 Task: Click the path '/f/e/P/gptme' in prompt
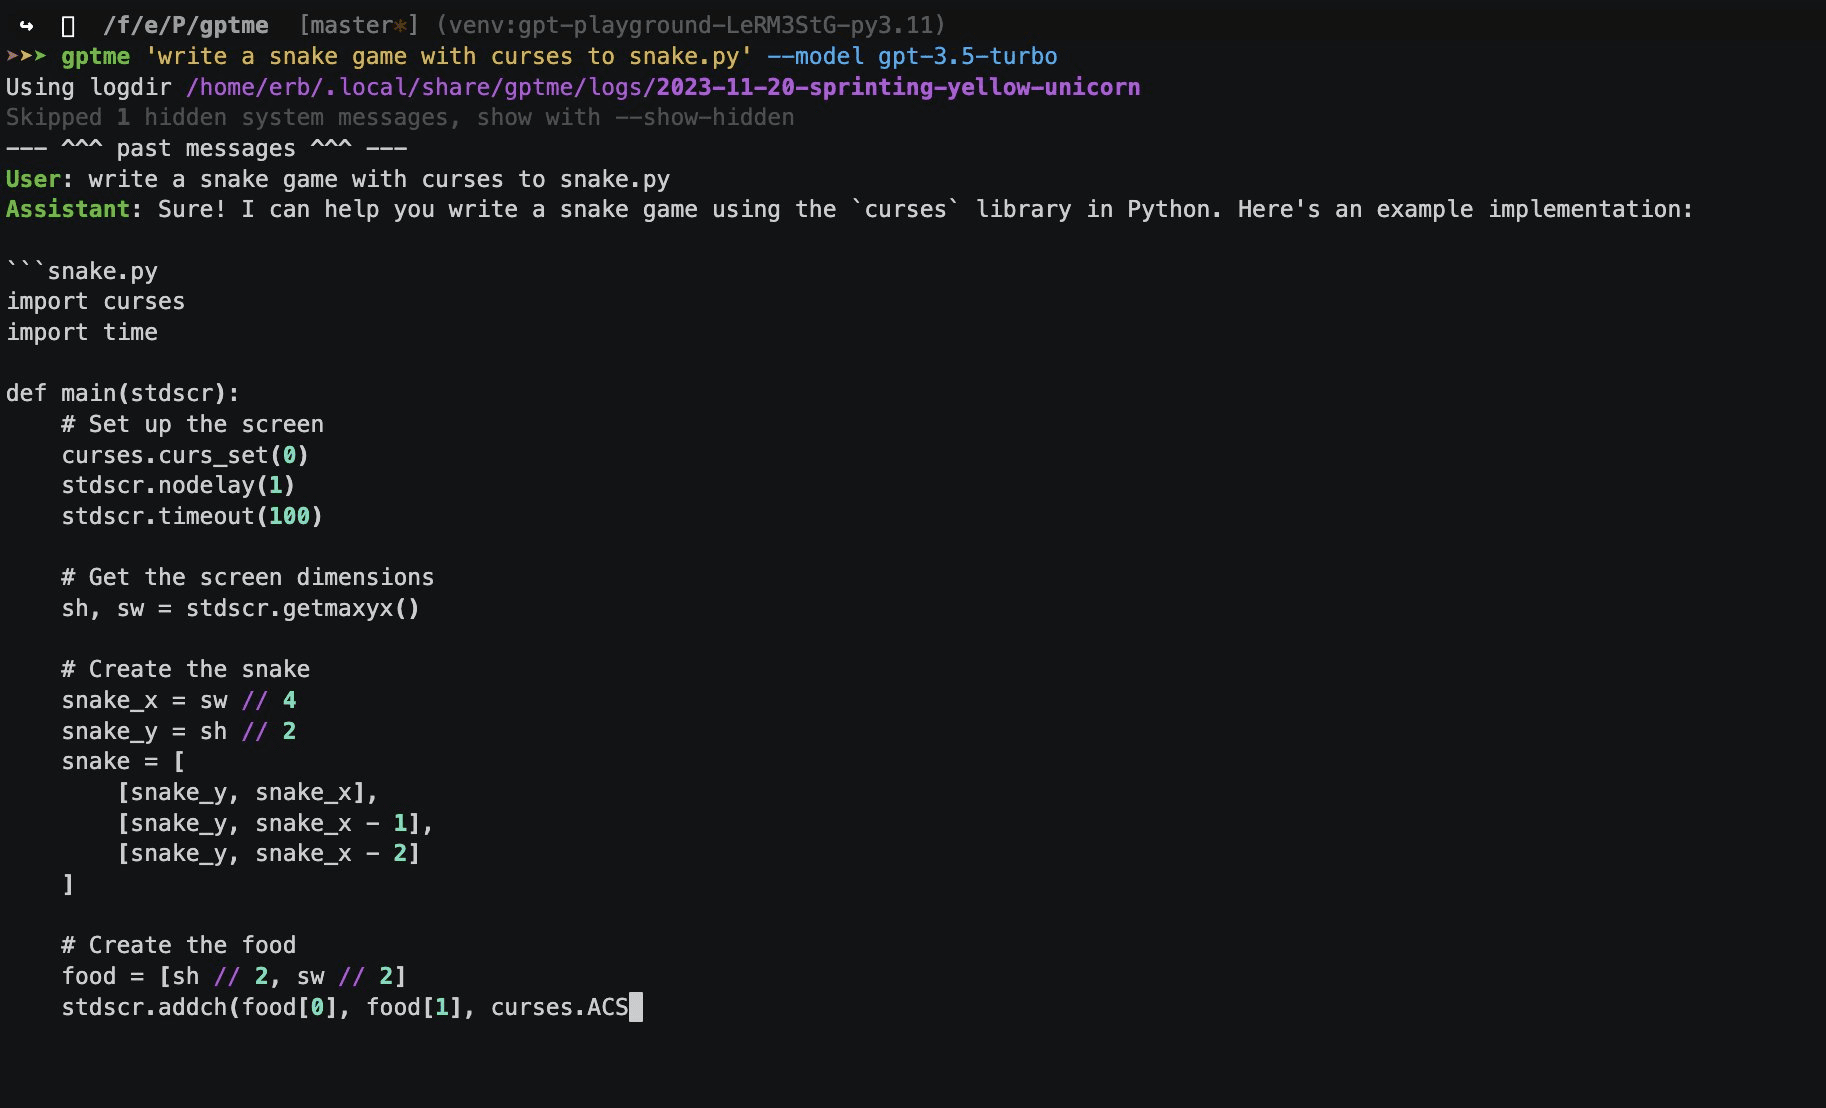[x=186, y=26]
